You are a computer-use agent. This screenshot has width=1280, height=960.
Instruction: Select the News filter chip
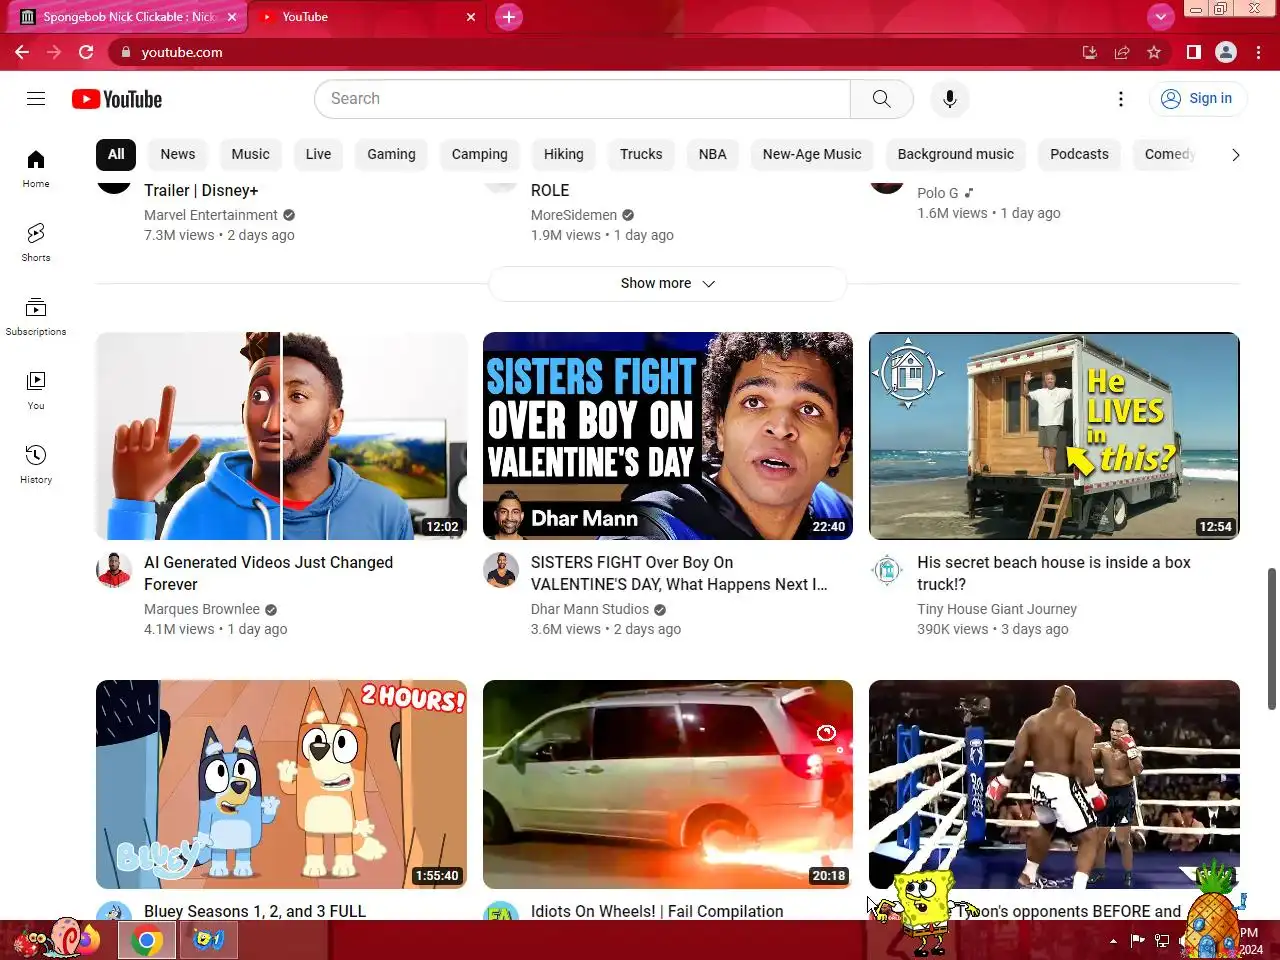click(x=178, y=154)
